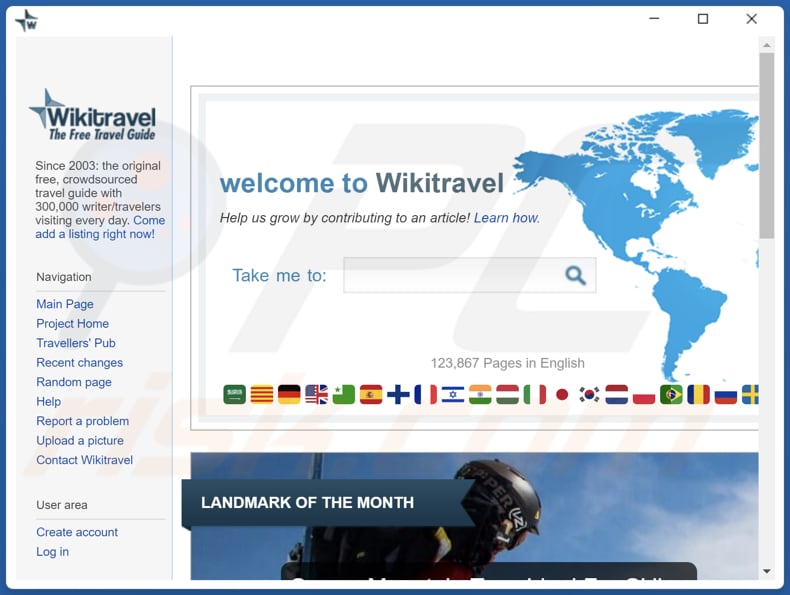This screenshot has height=595, width=790.
Task: Follow the Learn how link
Action: point(506,218)
